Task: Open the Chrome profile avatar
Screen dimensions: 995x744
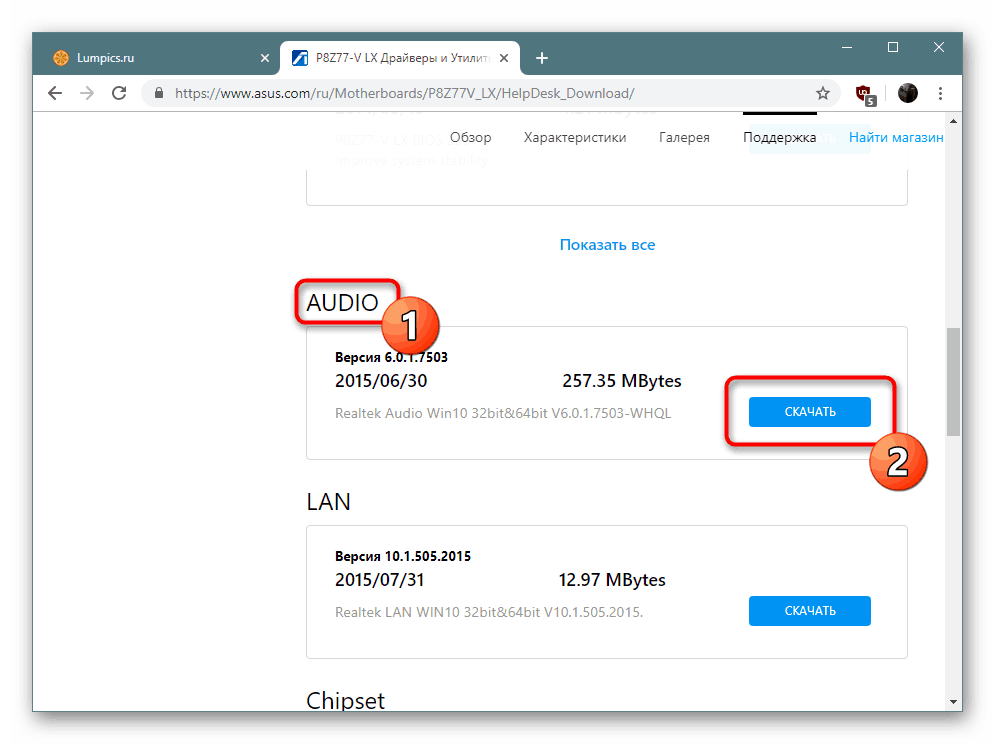Action: (x=907, y=93)
